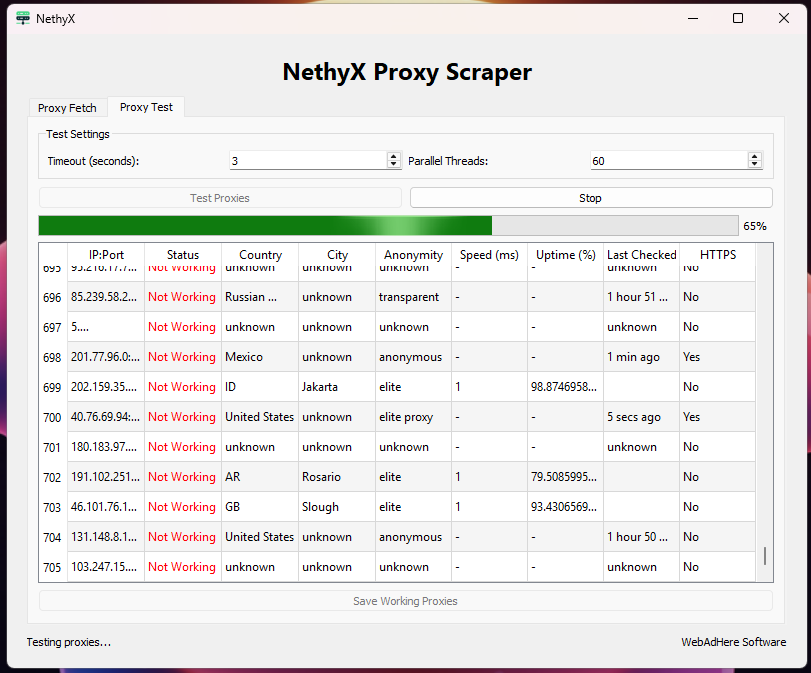This screenshot has height=673, width=811.
Task: Sort by the HTTPS column header
Action: [x=717, y=255]
